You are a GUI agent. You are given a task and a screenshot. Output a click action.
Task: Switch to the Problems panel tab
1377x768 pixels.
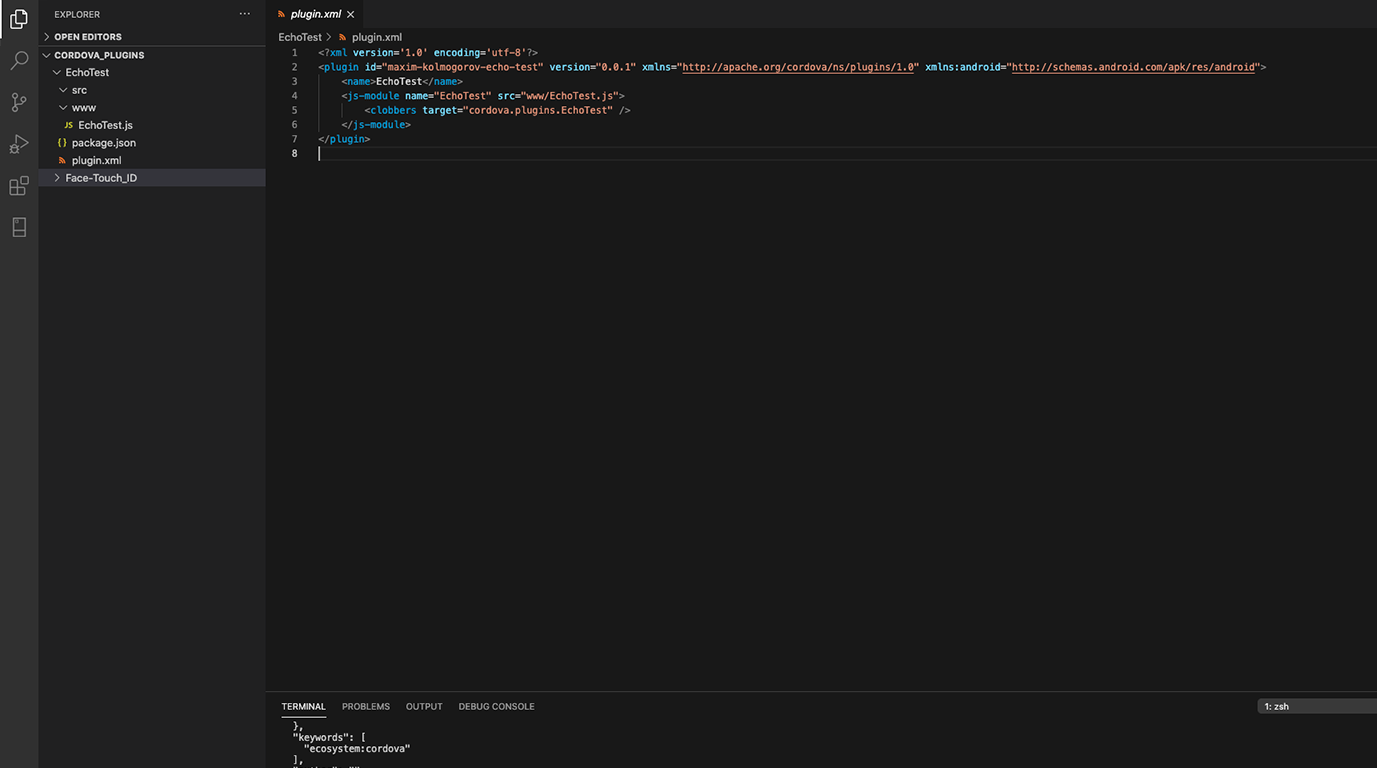pyautogui.click(x=366, y=706)
